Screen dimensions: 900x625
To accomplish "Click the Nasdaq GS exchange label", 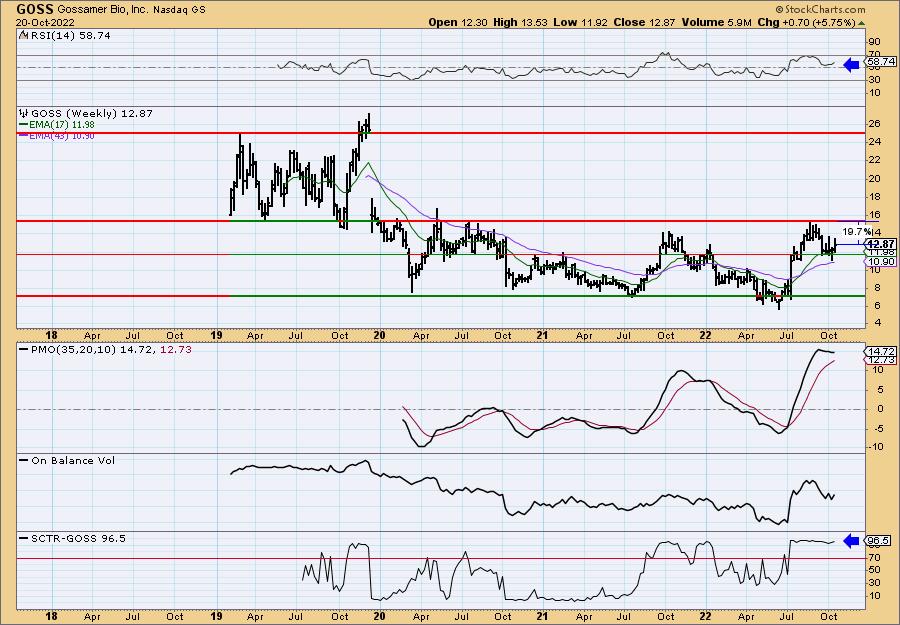I will 179,10.
